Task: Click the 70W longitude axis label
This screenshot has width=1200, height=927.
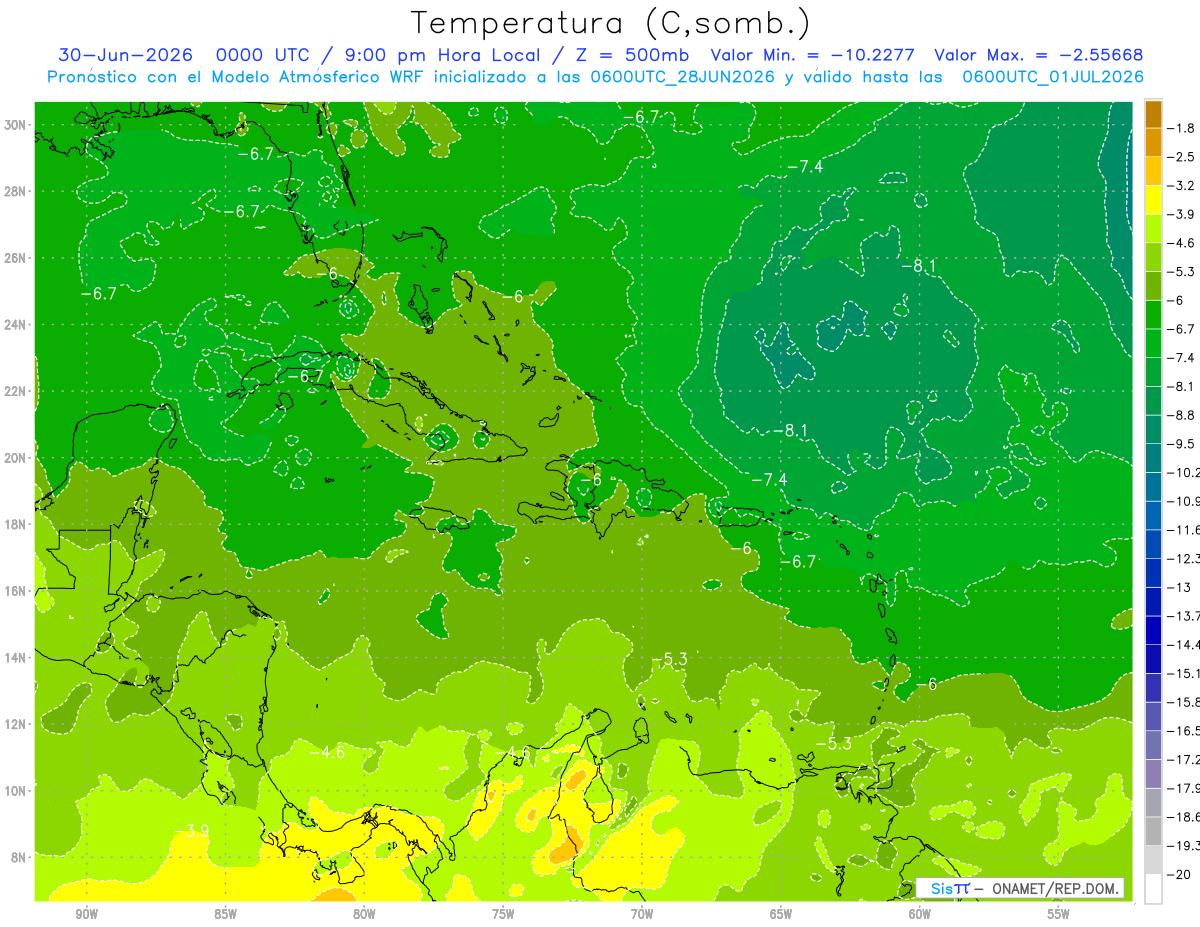Action: [x=642, y=915]
